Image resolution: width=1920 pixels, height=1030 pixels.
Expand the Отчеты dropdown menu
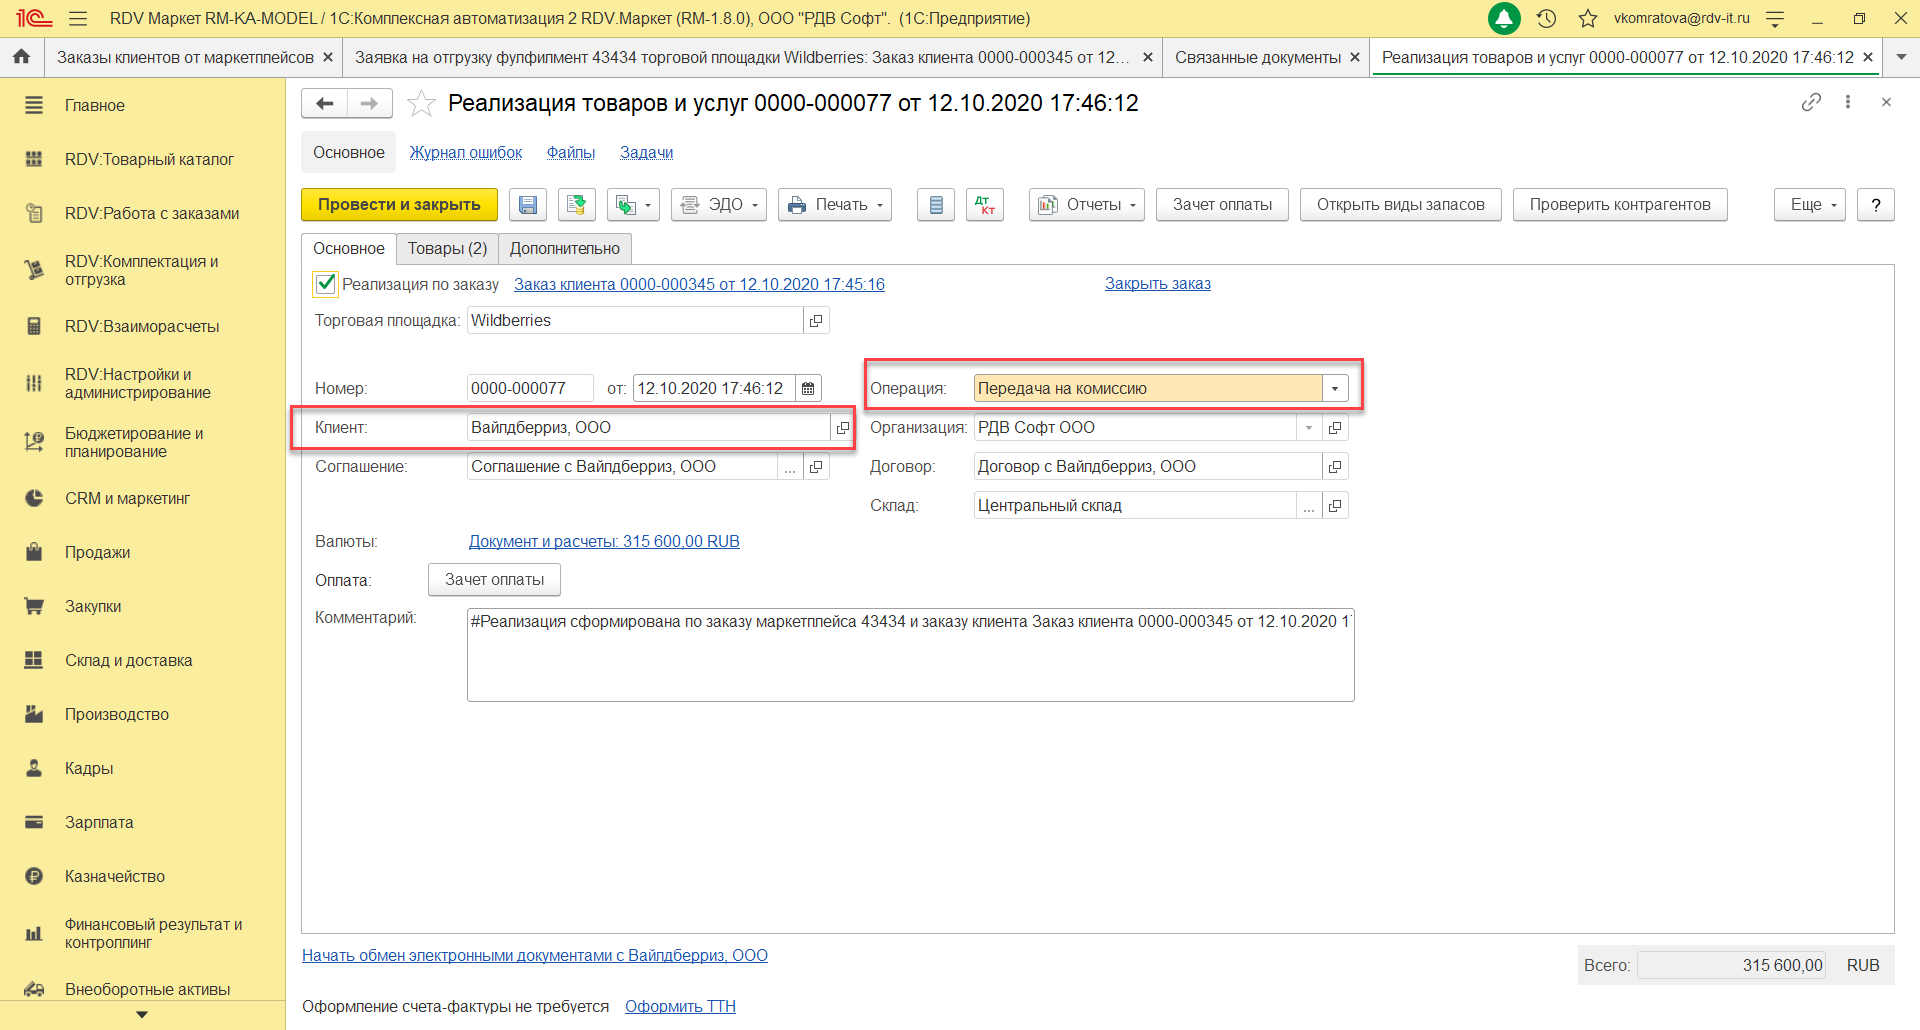tap(1086, 205)
